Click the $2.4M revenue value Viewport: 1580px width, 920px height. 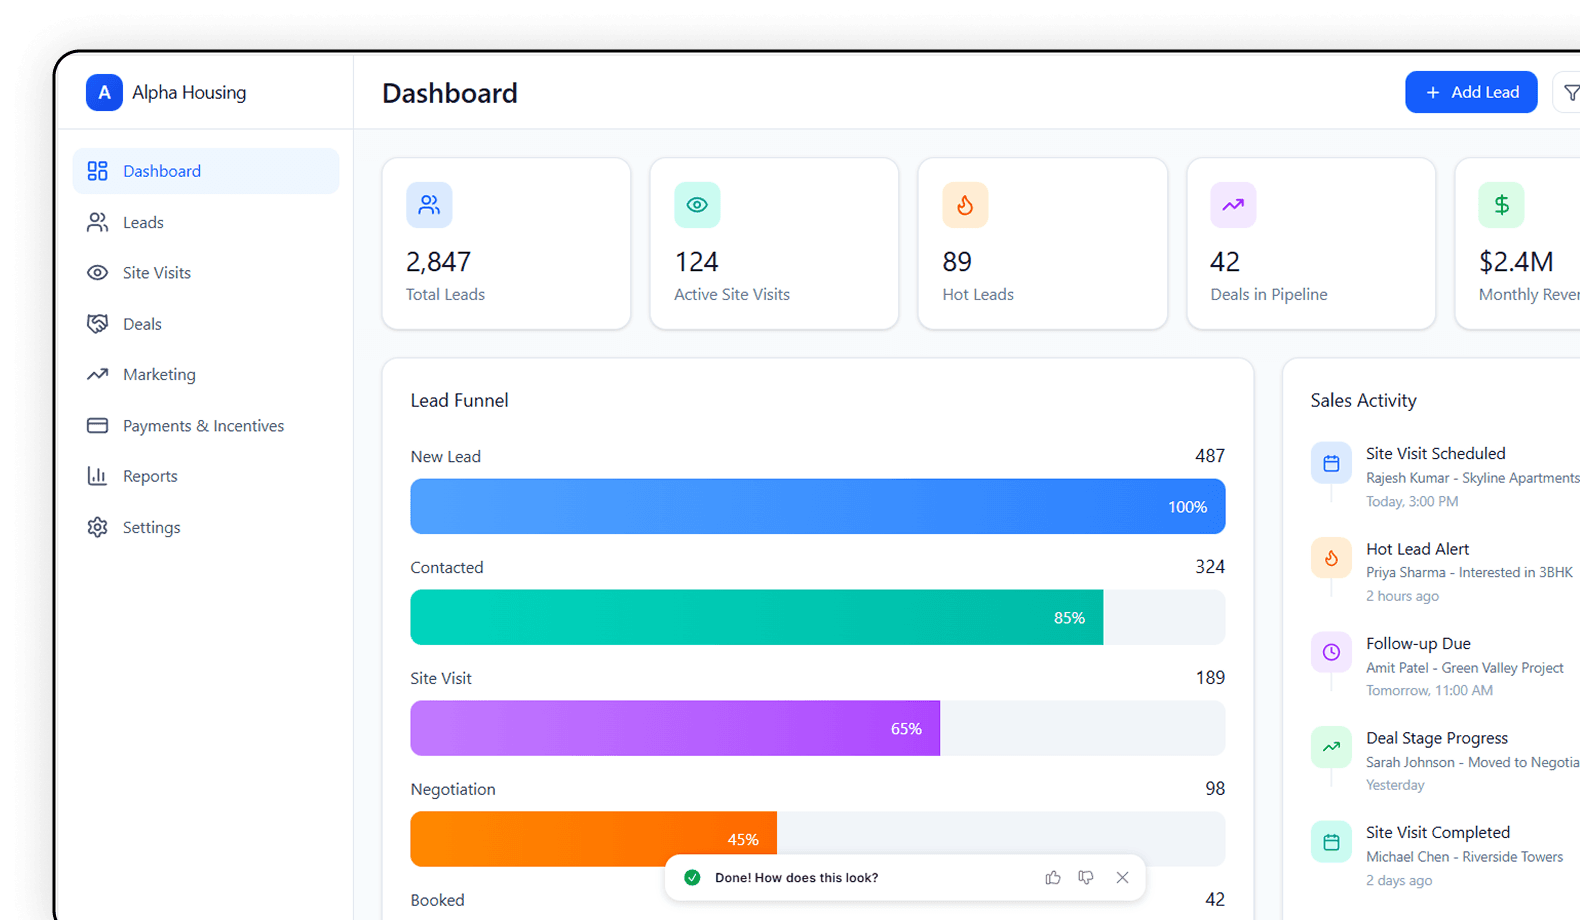[1516, 262]
